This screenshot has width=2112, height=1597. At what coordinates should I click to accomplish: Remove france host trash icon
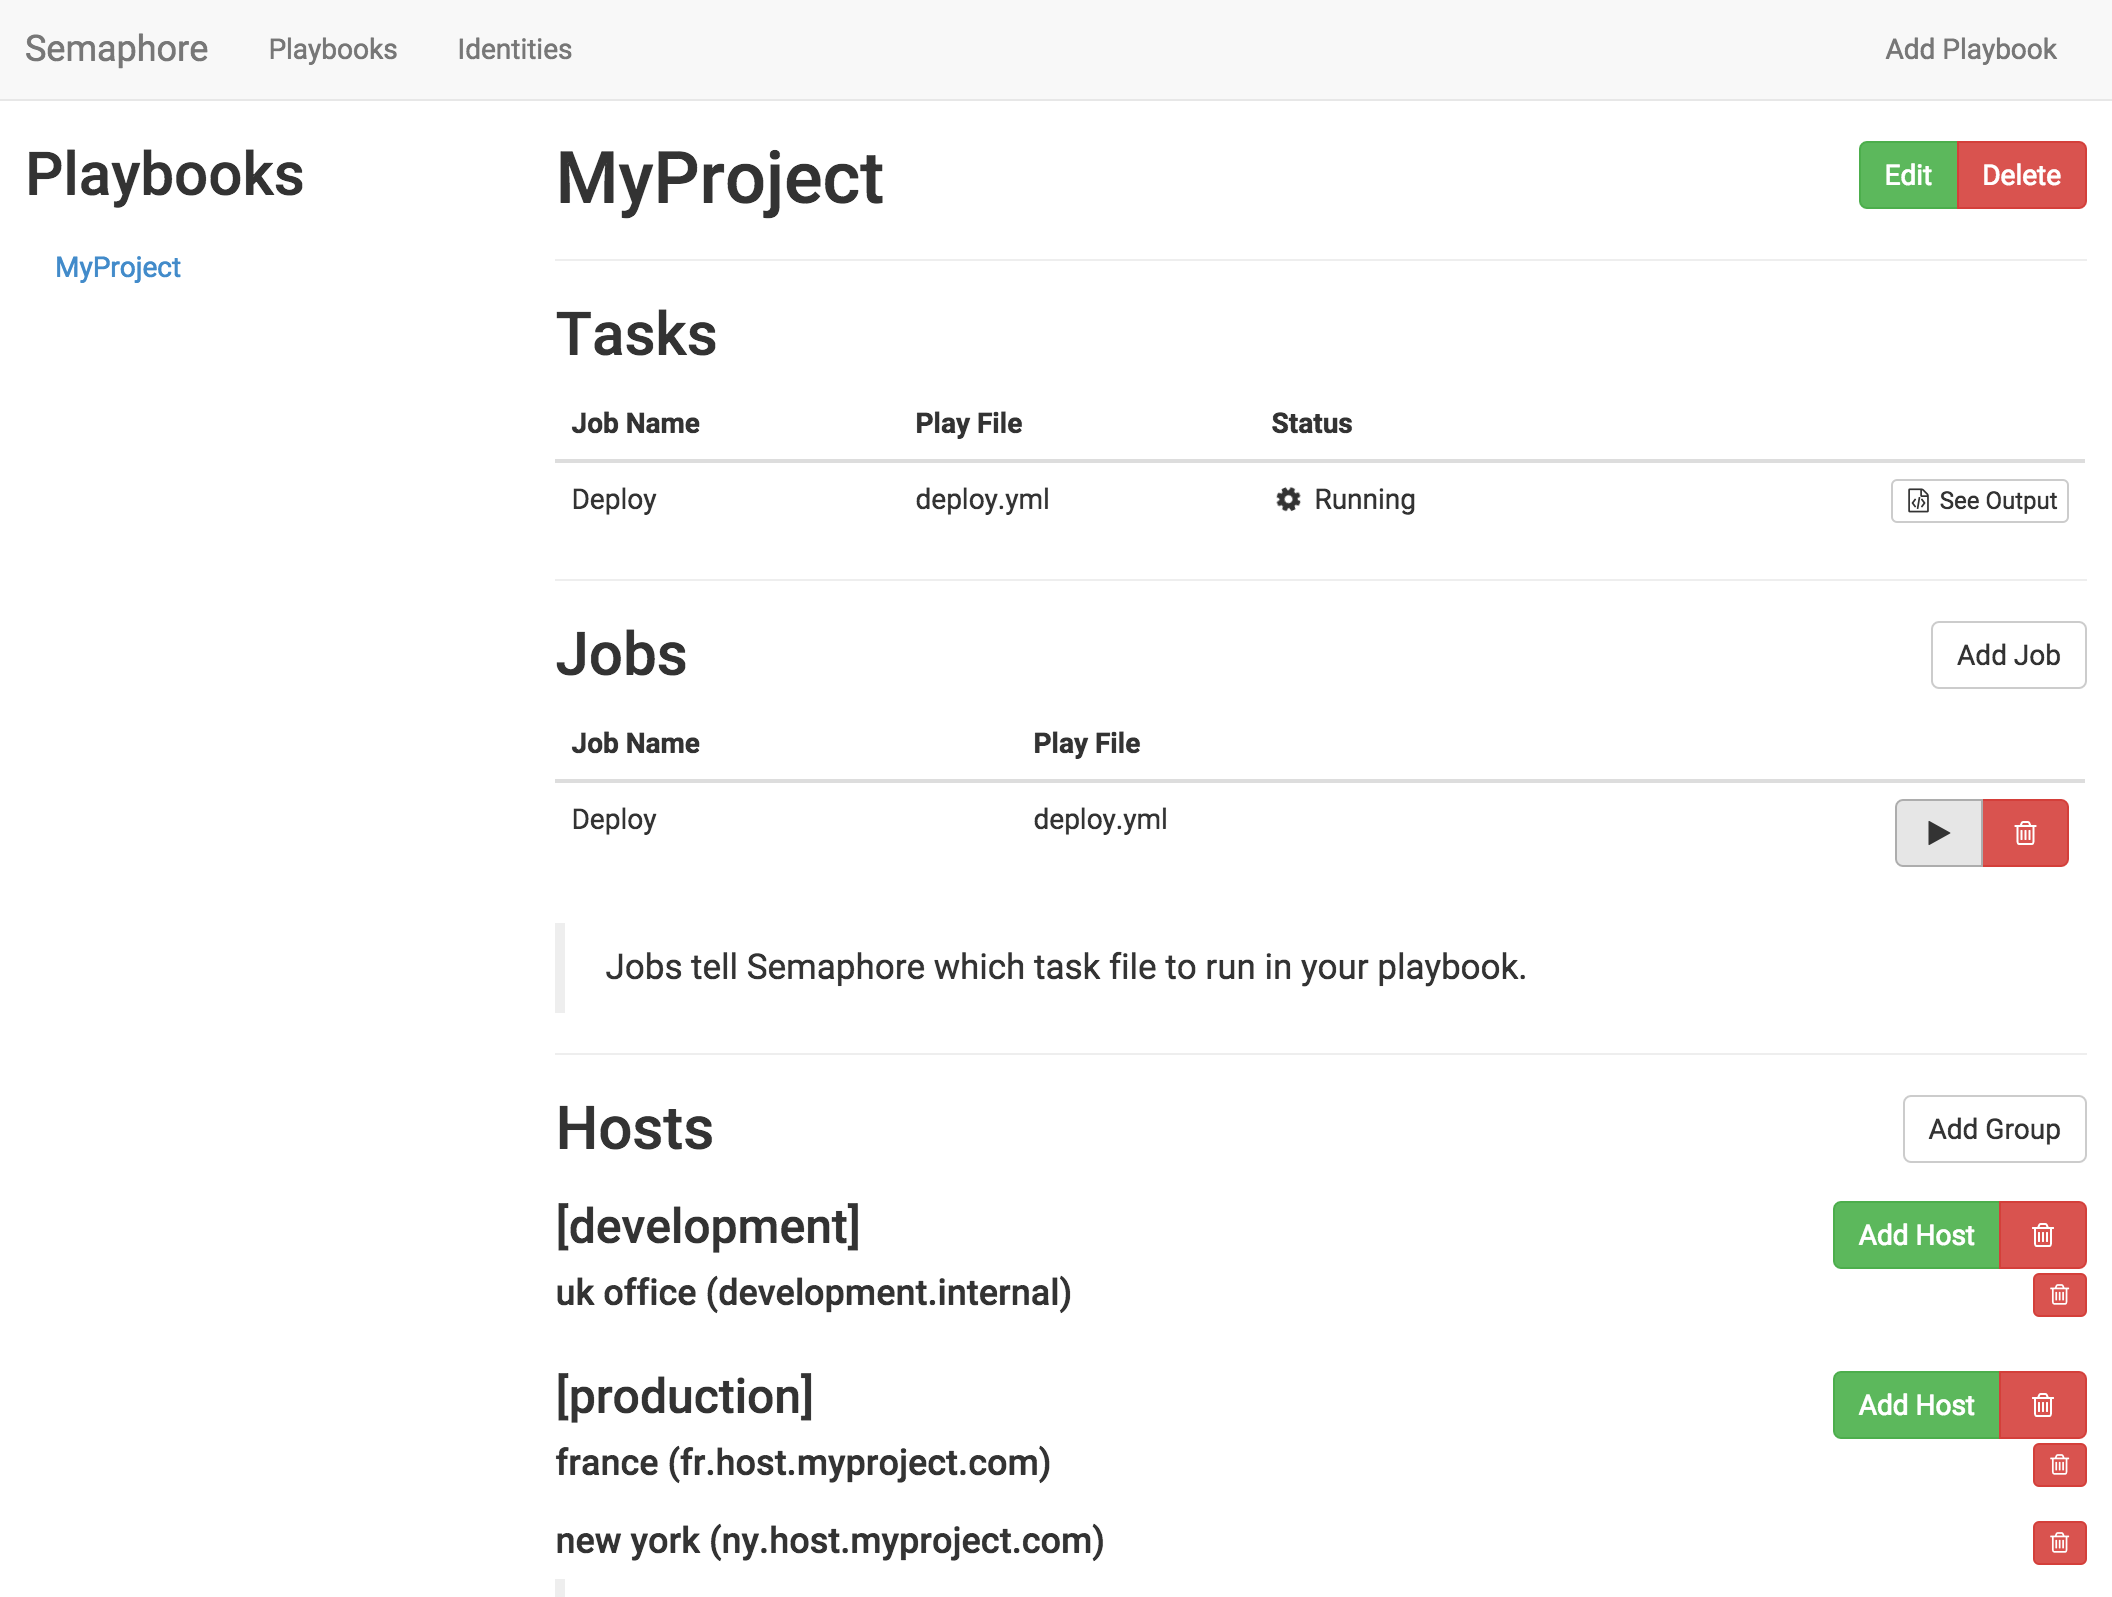(x=2059, y=1465)
